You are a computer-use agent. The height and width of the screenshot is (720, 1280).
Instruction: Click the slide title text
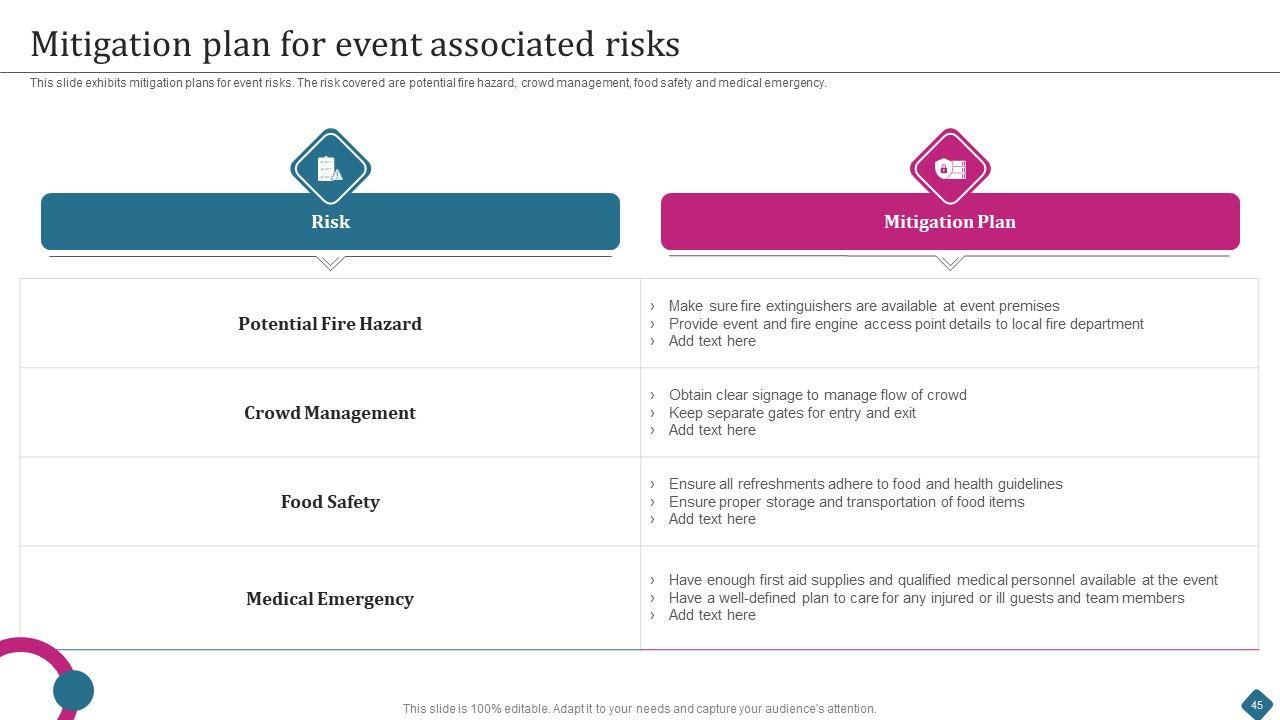(355, 45)
